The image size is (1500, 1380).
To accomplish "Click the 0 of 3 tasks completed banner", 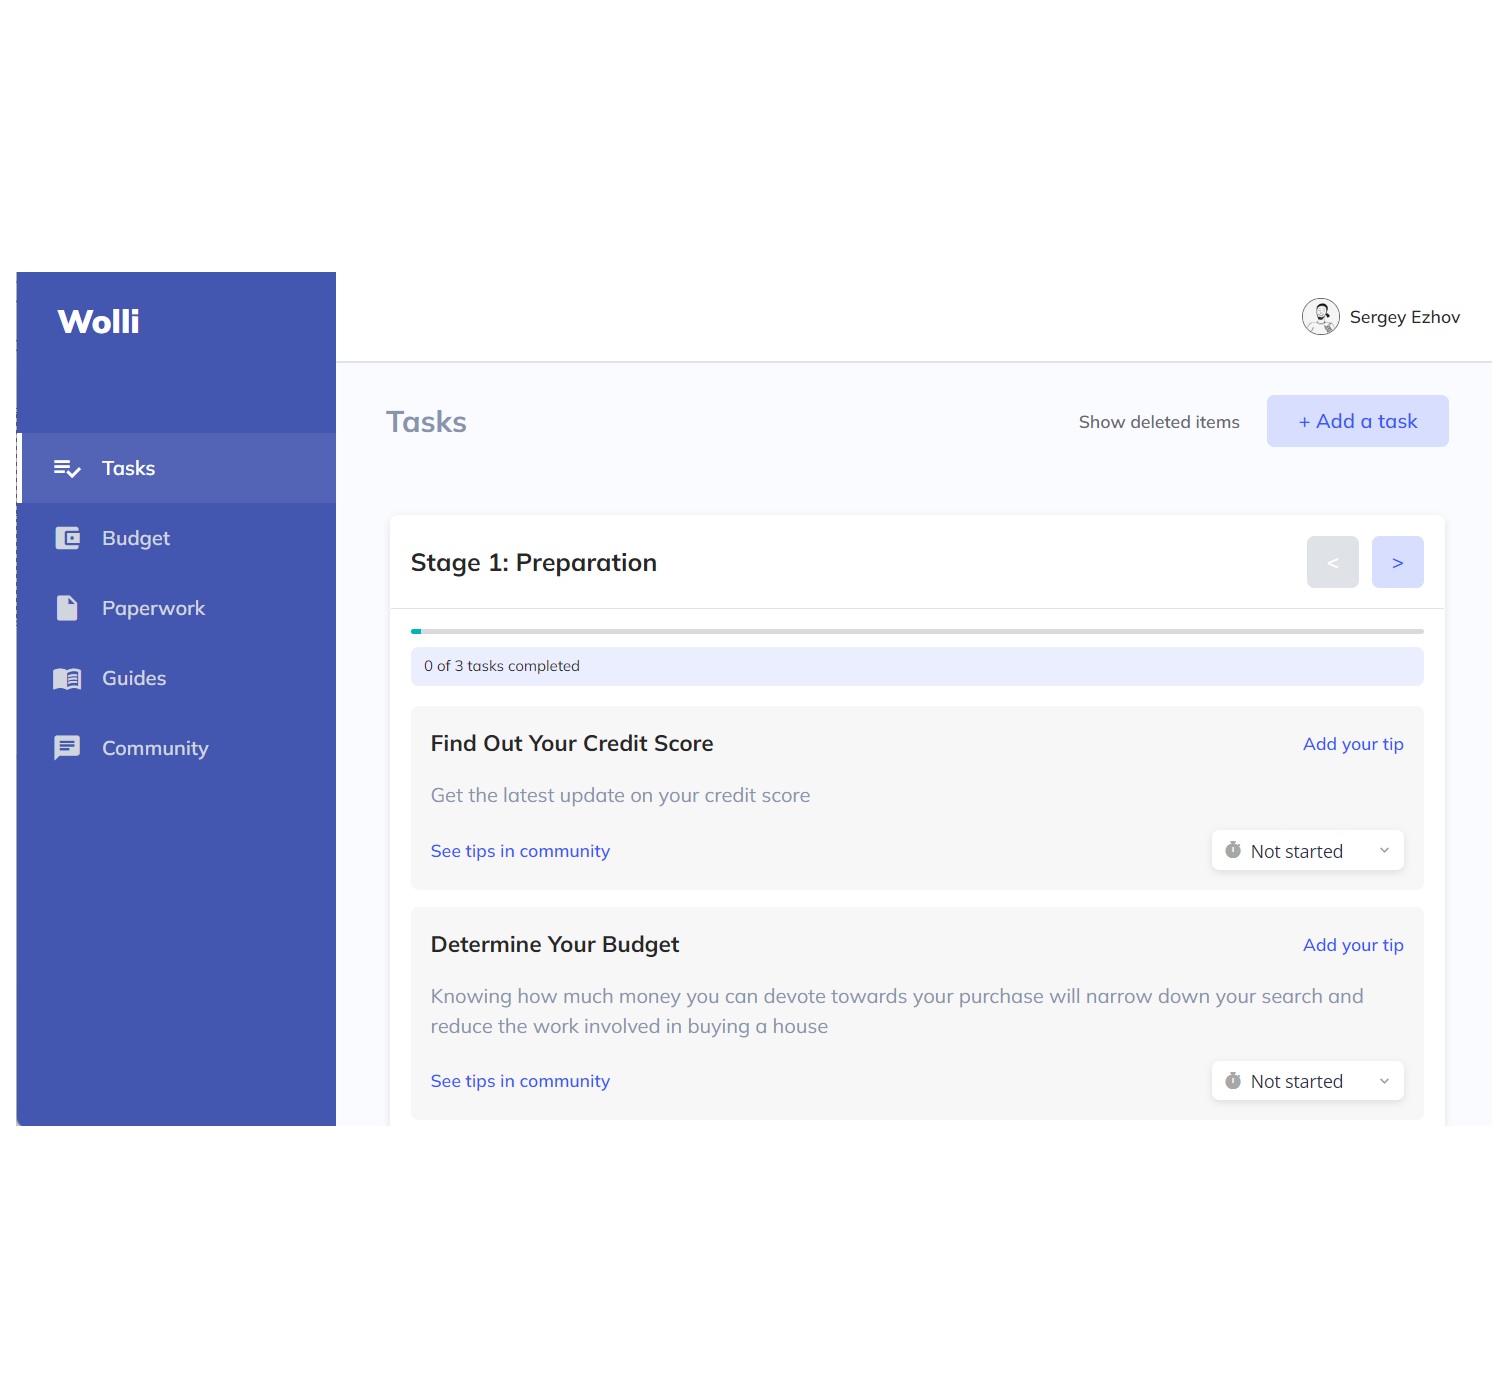I will [x=917, y=666].
